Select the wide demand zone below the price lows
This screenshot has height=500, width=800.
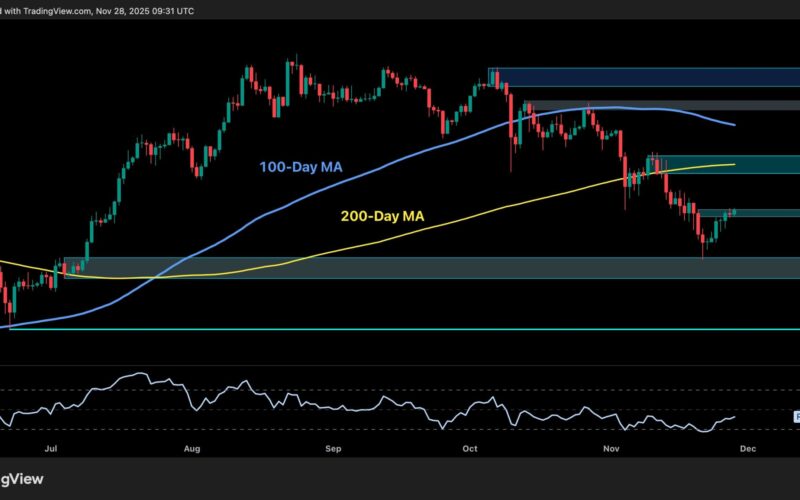(400, 267)
